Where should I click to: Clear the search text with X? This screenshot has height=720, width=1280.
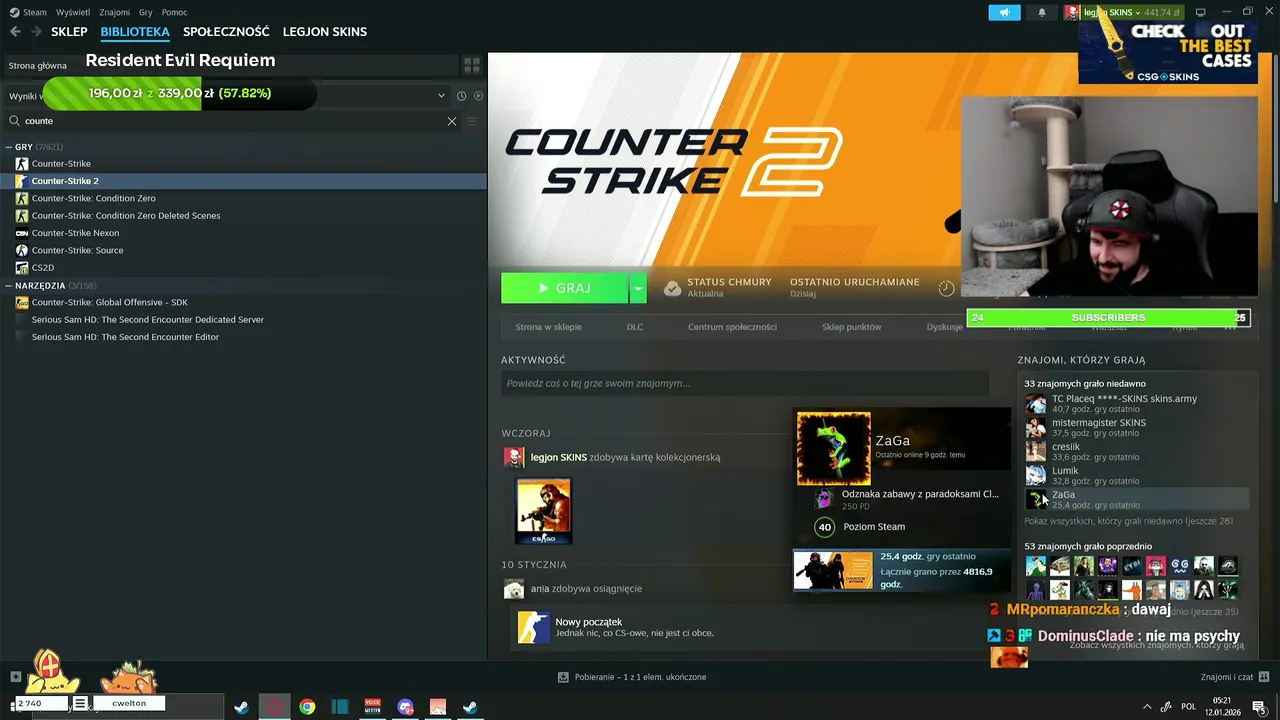452,121
